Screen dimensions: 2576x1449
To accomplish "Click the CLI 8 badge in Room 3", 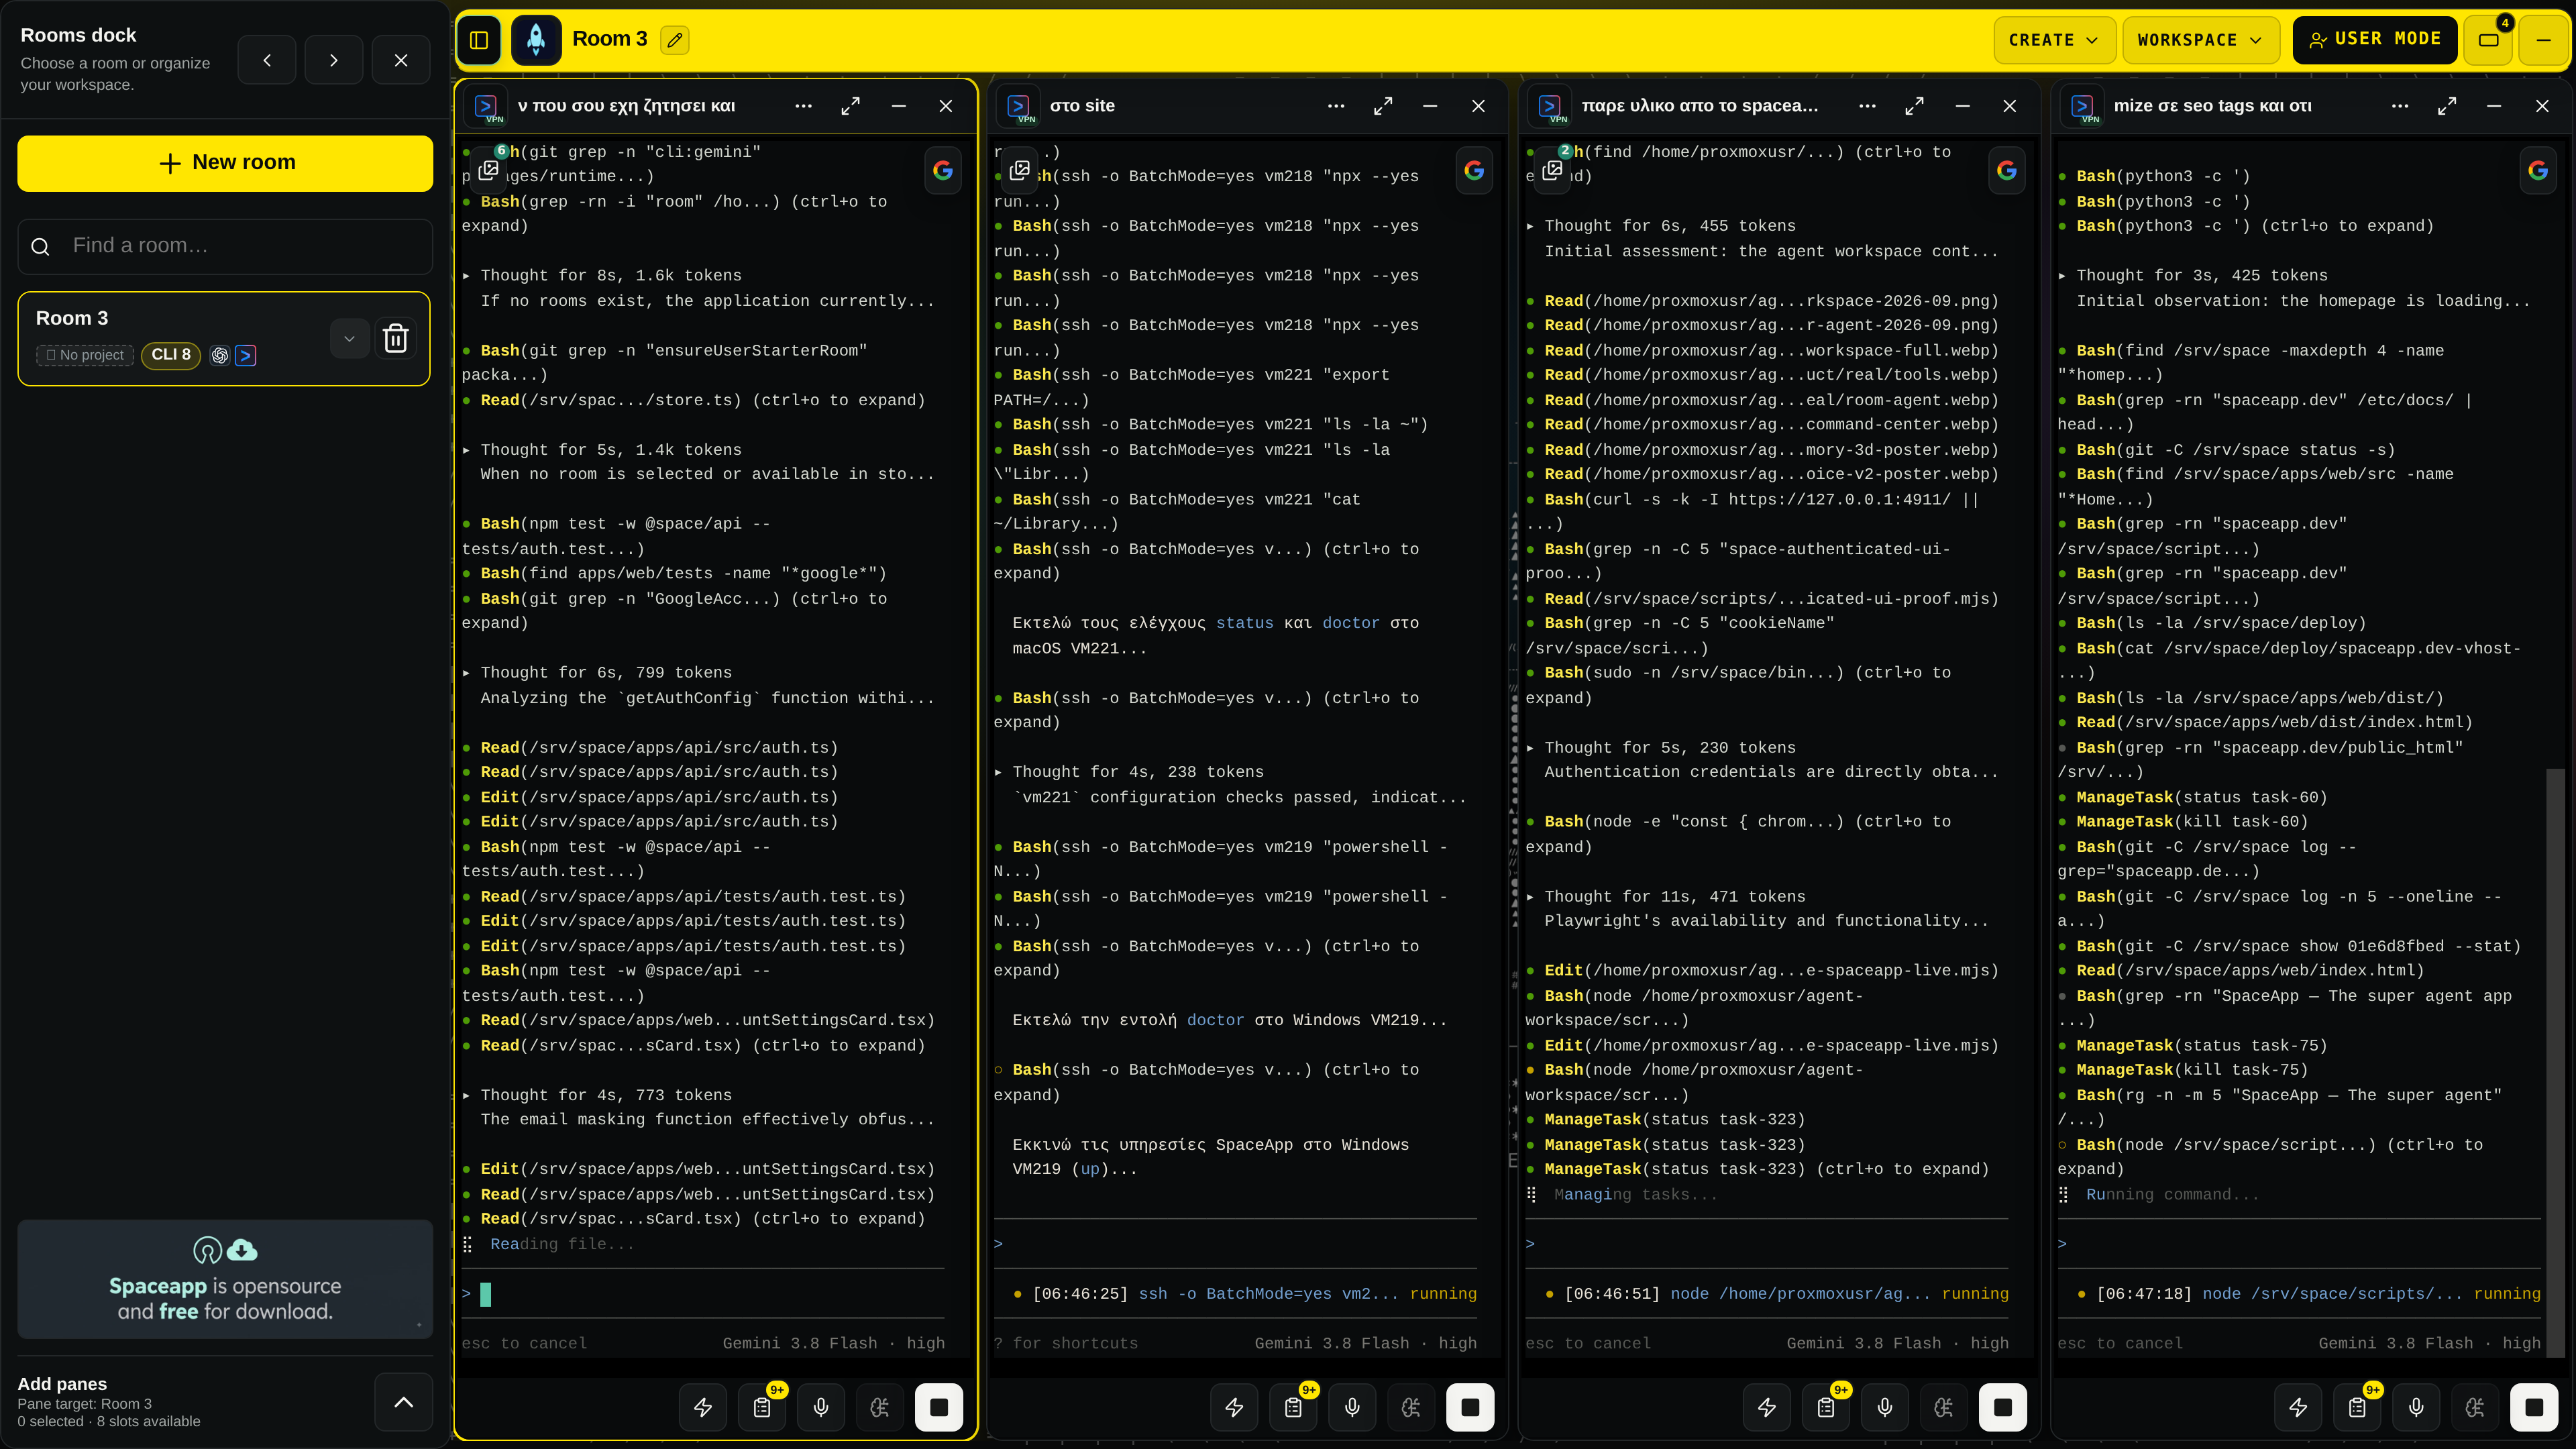I will (x=171, y=355).
